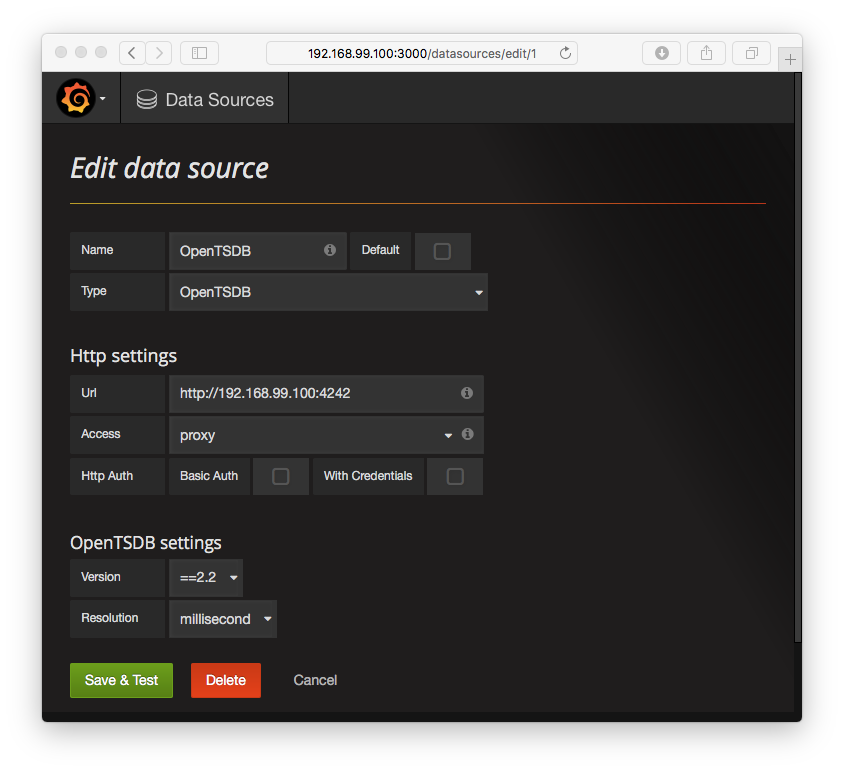
Task: Click the "Access" label
Action: [101, 434]
